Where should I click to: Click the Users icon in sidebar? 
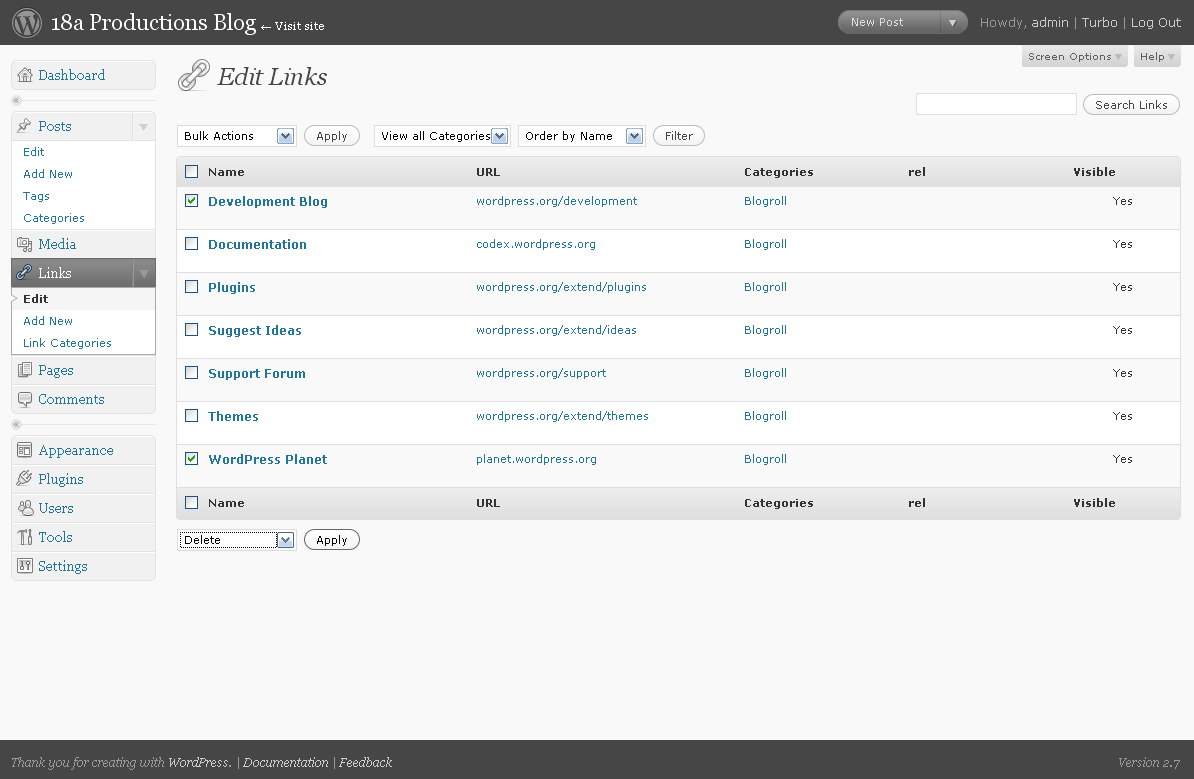(25, 508)
